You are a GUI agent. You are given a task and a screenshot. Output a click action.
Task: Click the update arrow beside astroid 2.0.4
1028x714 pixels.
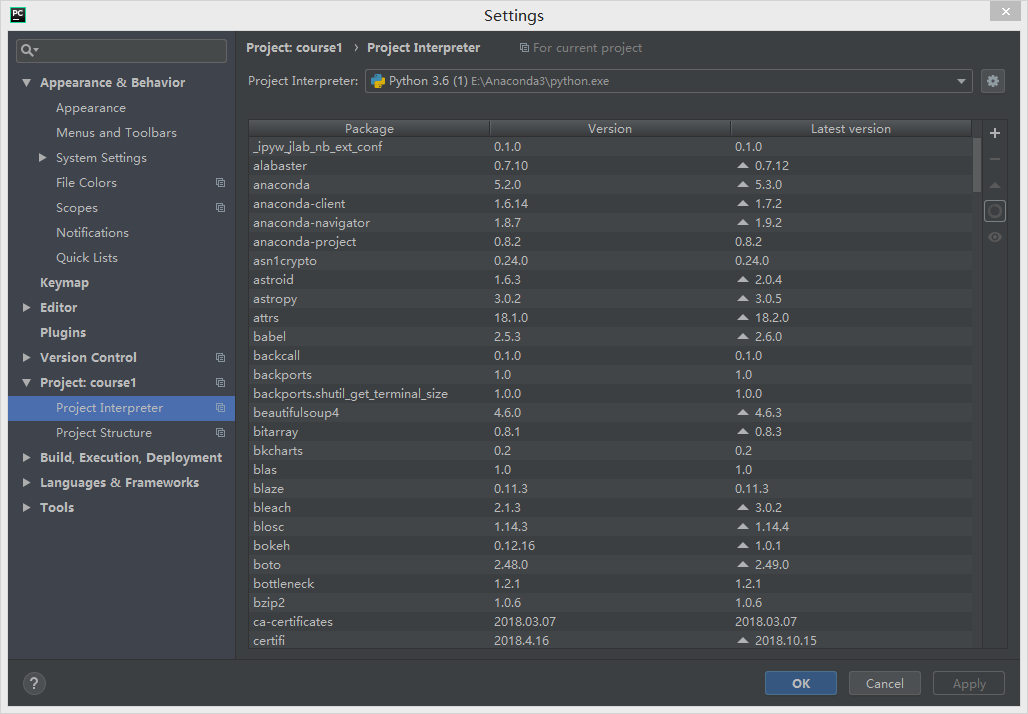coord(742,279)
